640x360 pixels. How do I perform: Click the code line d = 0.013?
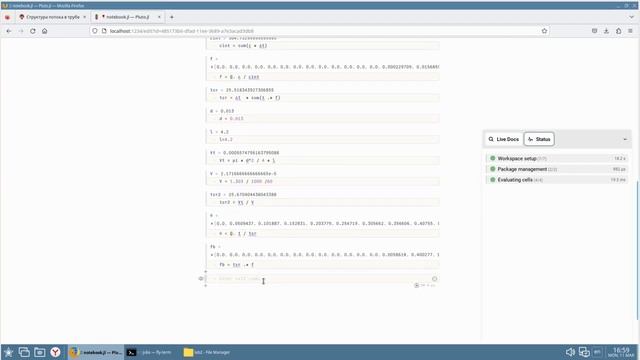[x=231, y=119]
